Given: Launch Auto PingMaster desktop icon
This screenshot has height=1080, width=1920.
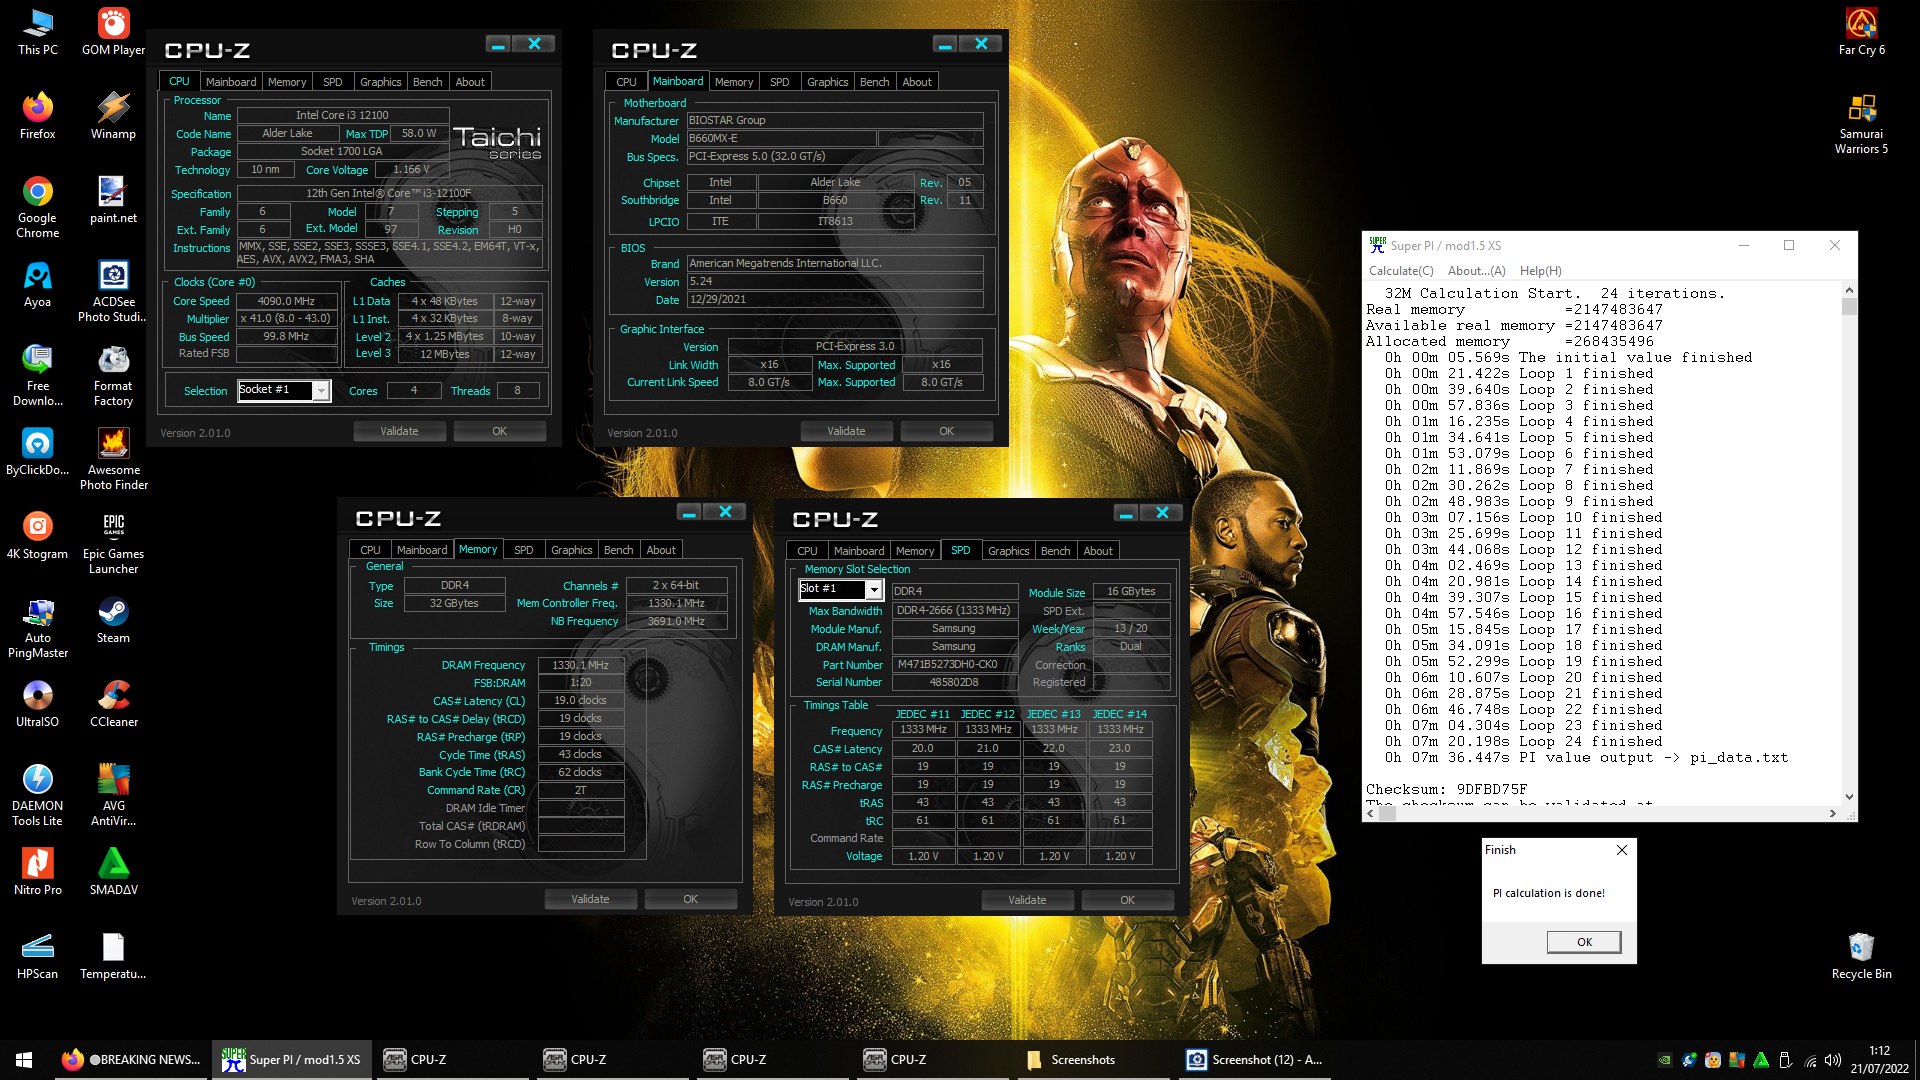Looking at the screenshot, I should point(38,627).
